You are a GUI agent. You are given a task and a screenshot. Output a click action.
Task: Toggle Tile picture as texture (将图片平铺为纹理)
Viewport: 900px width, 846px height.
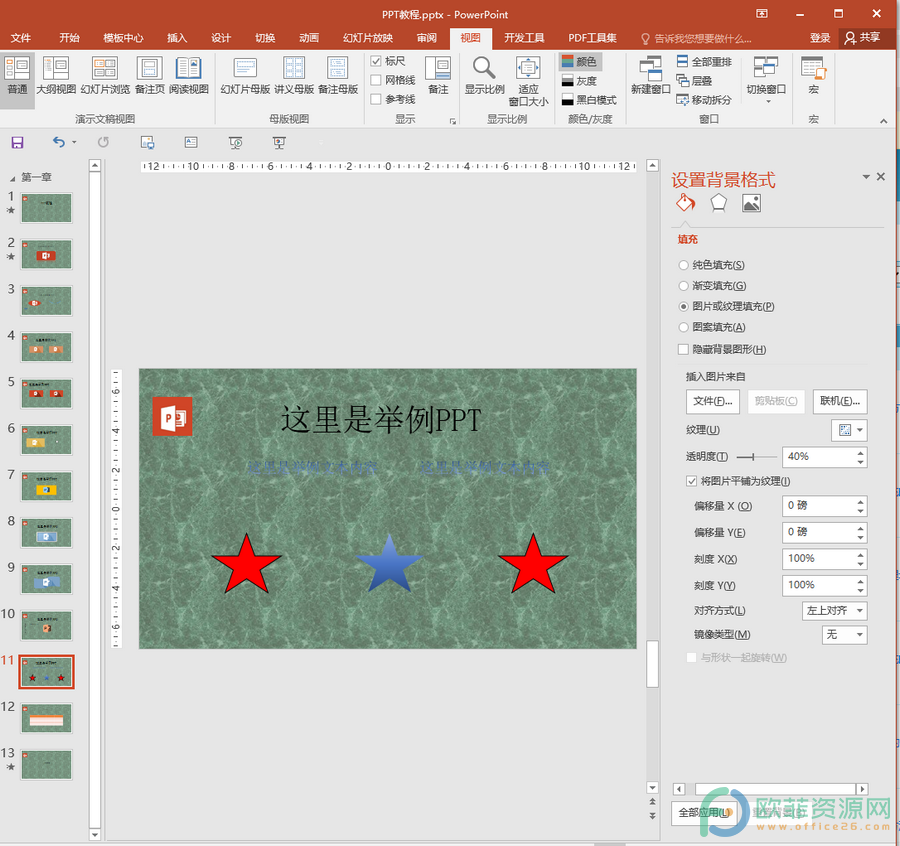pyautogui.click(x=692, y=481)
